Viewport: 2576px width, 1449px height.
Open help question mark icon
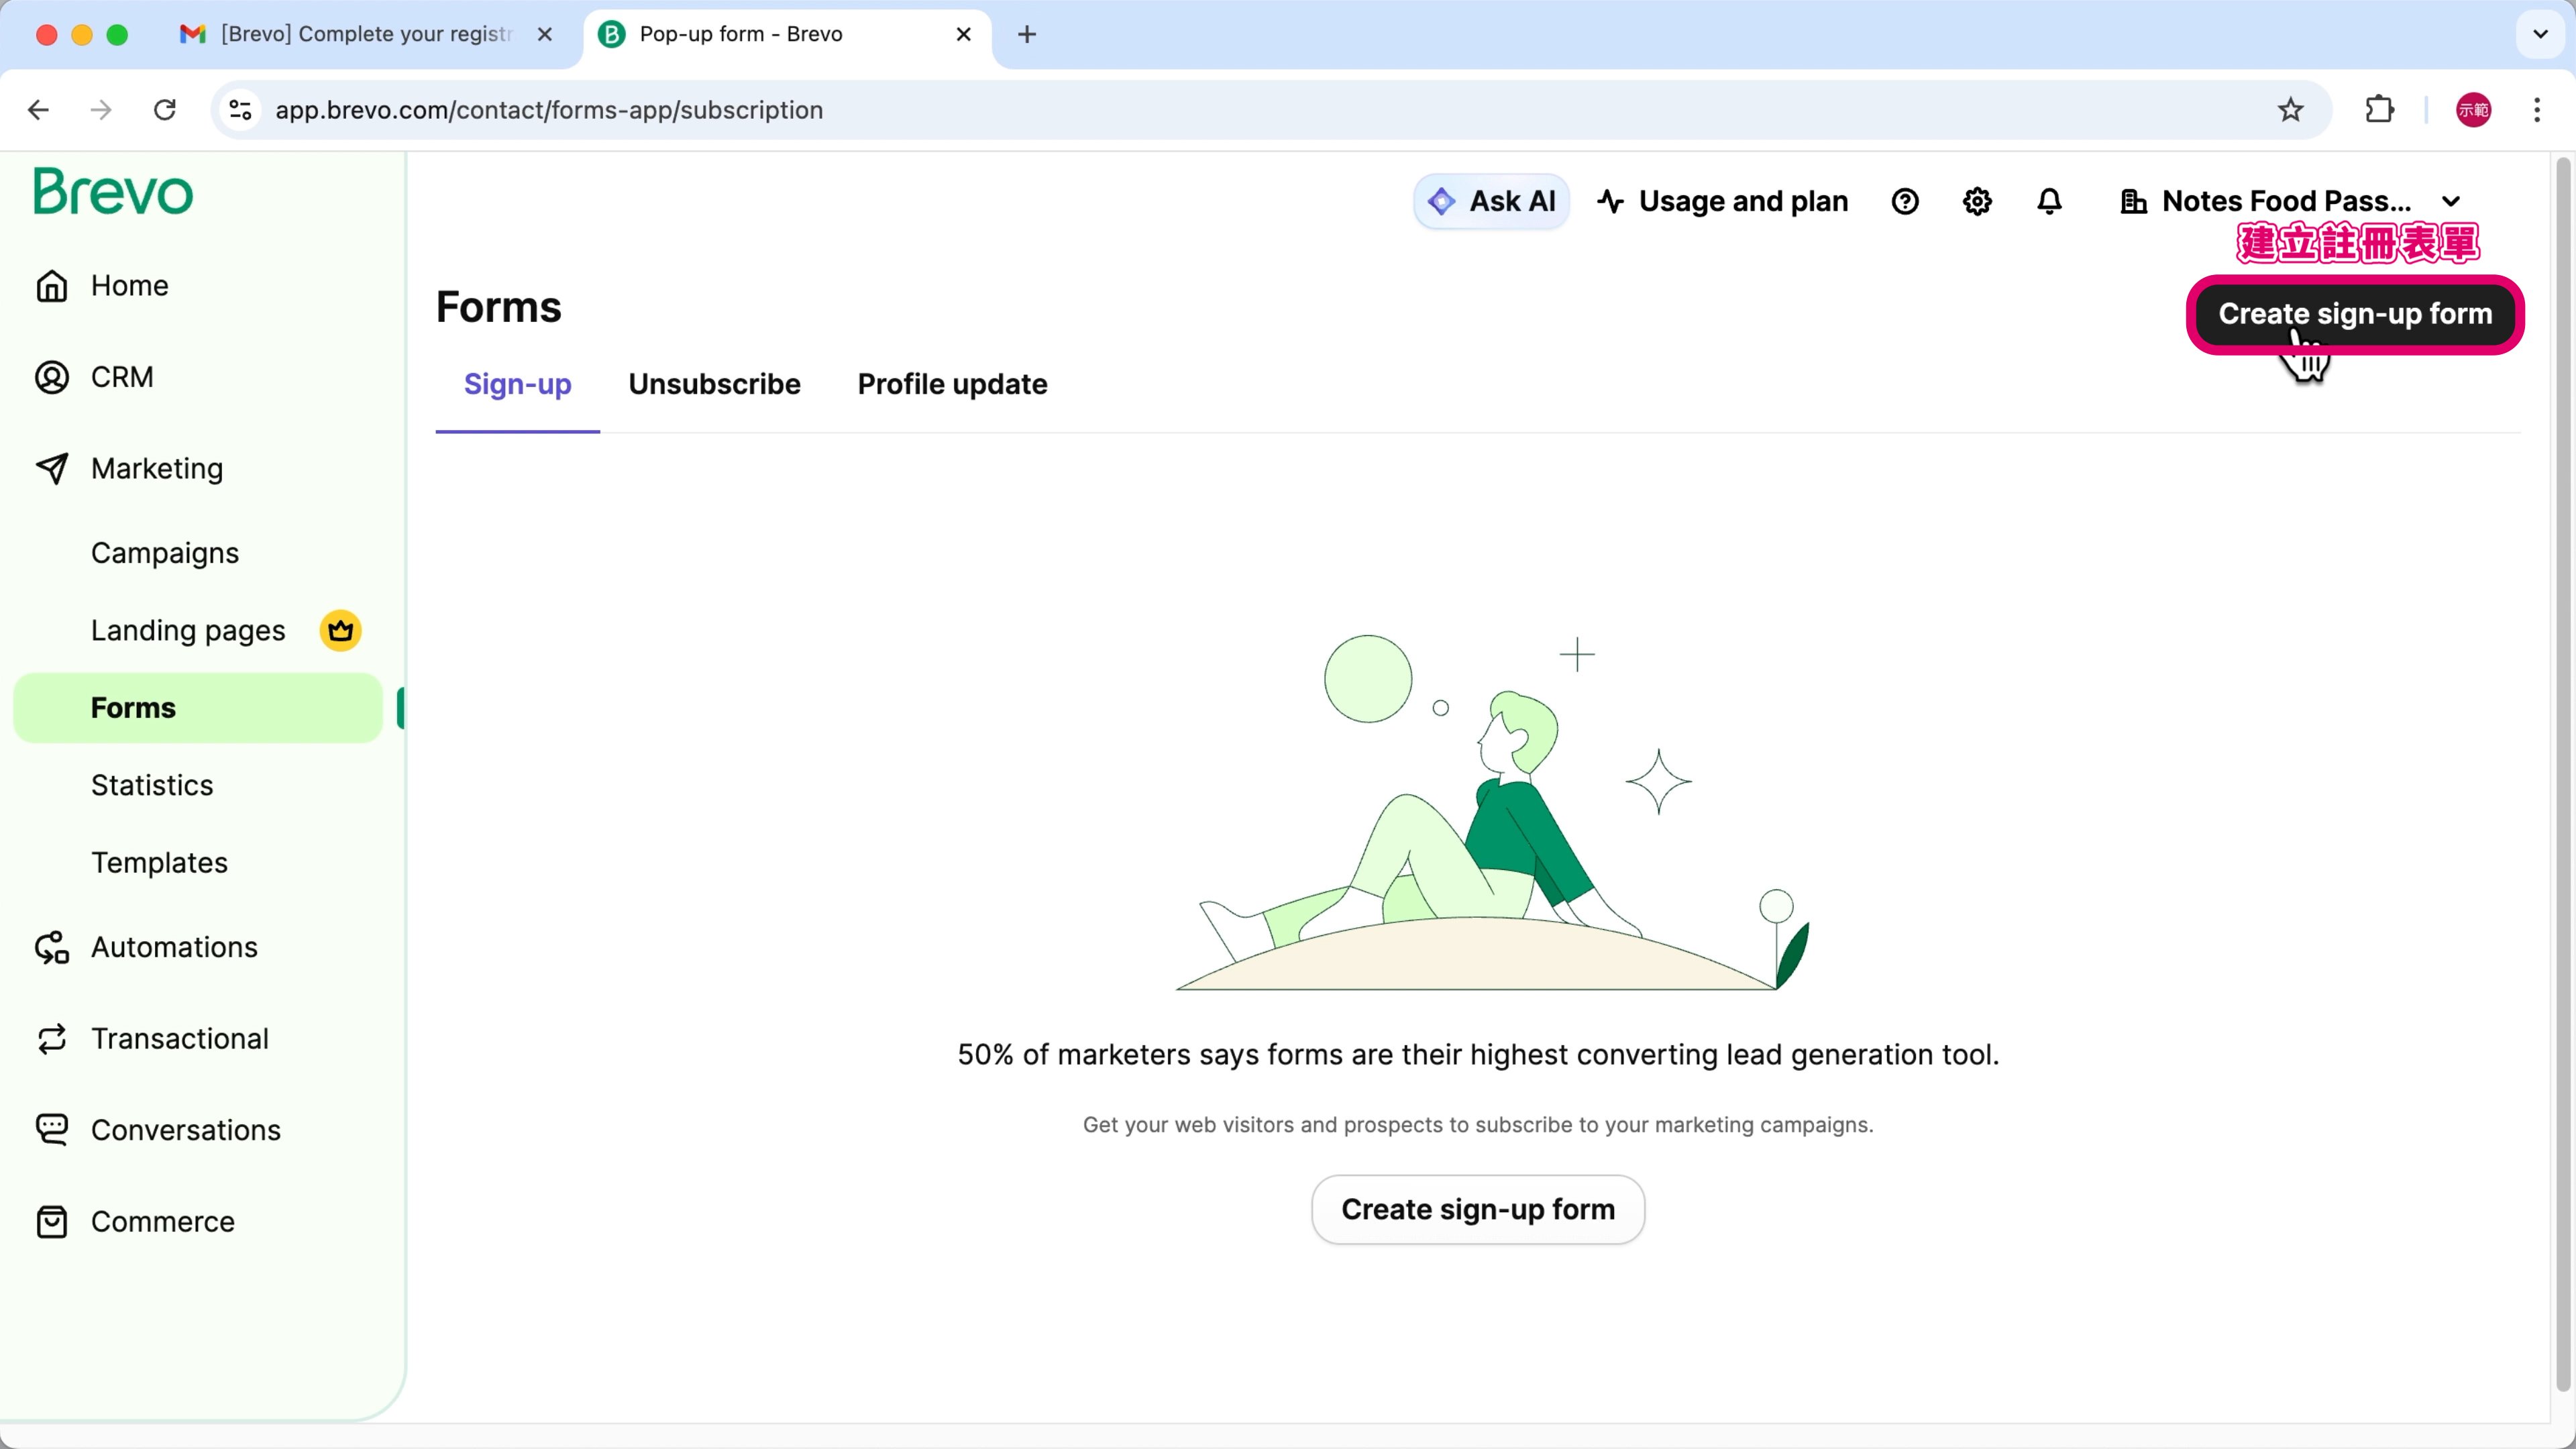click(x=1905, y=201)
